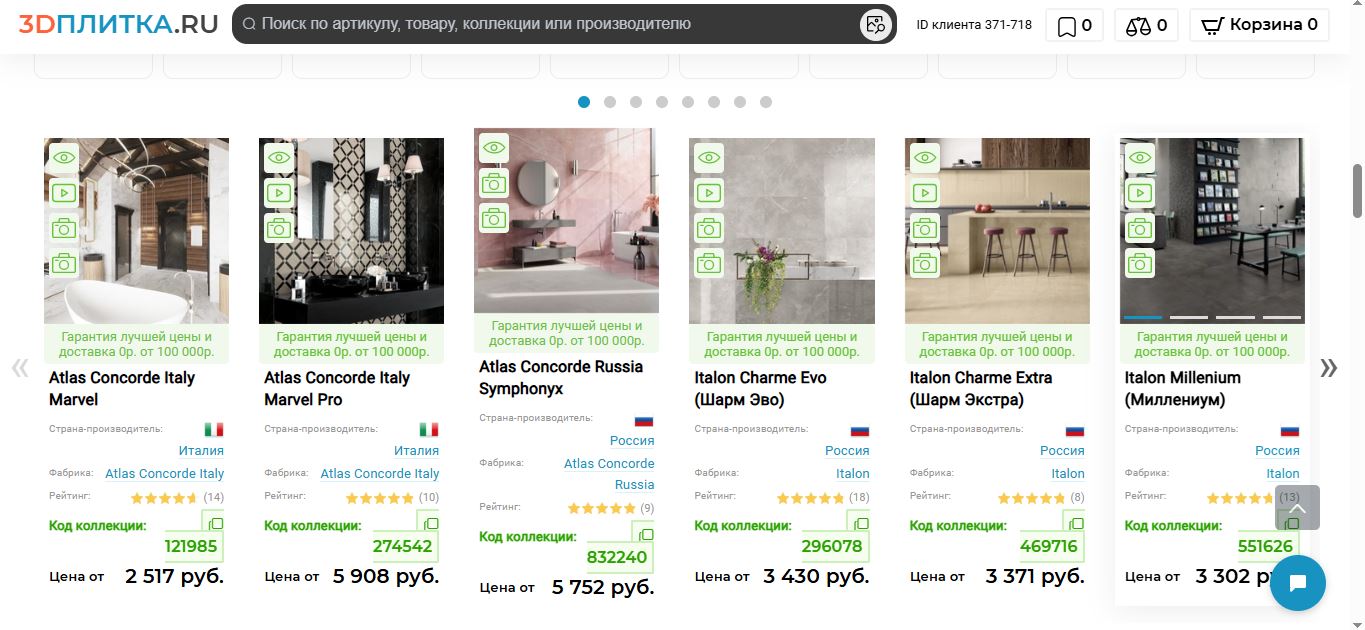Open Atlas Concorde Italy Marvel title link

point(122,388)
